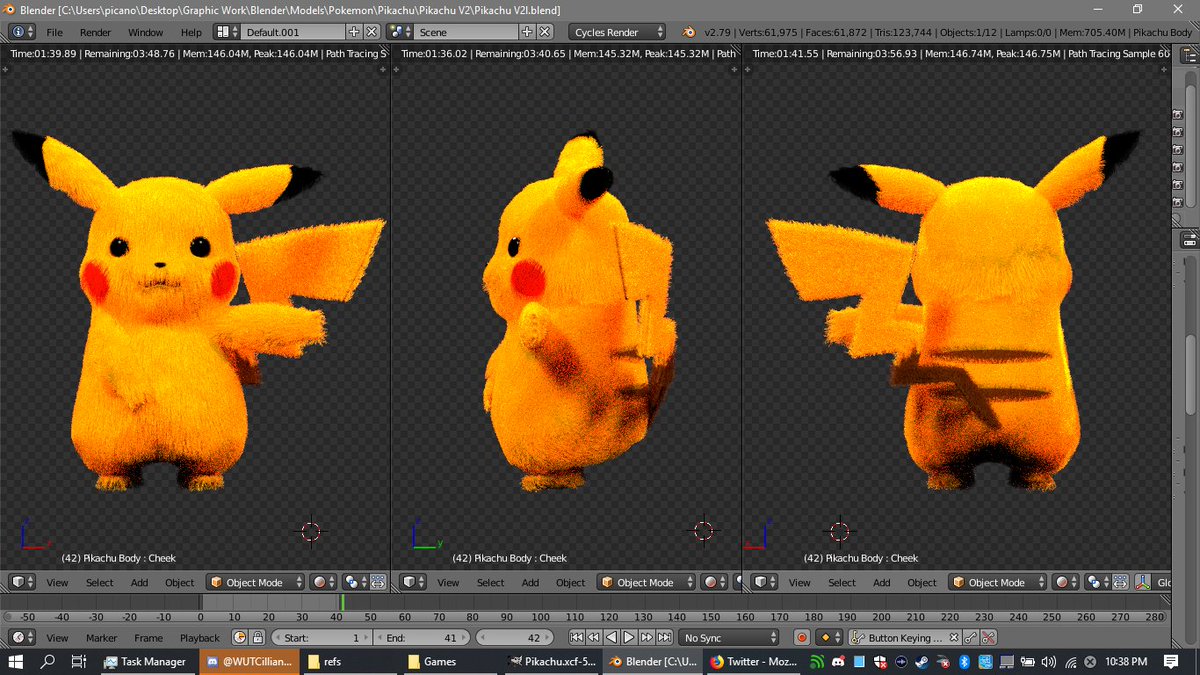Click the delete keyframe icon
This screenshot has width=1200, height=675.
[x=988, y=637]
